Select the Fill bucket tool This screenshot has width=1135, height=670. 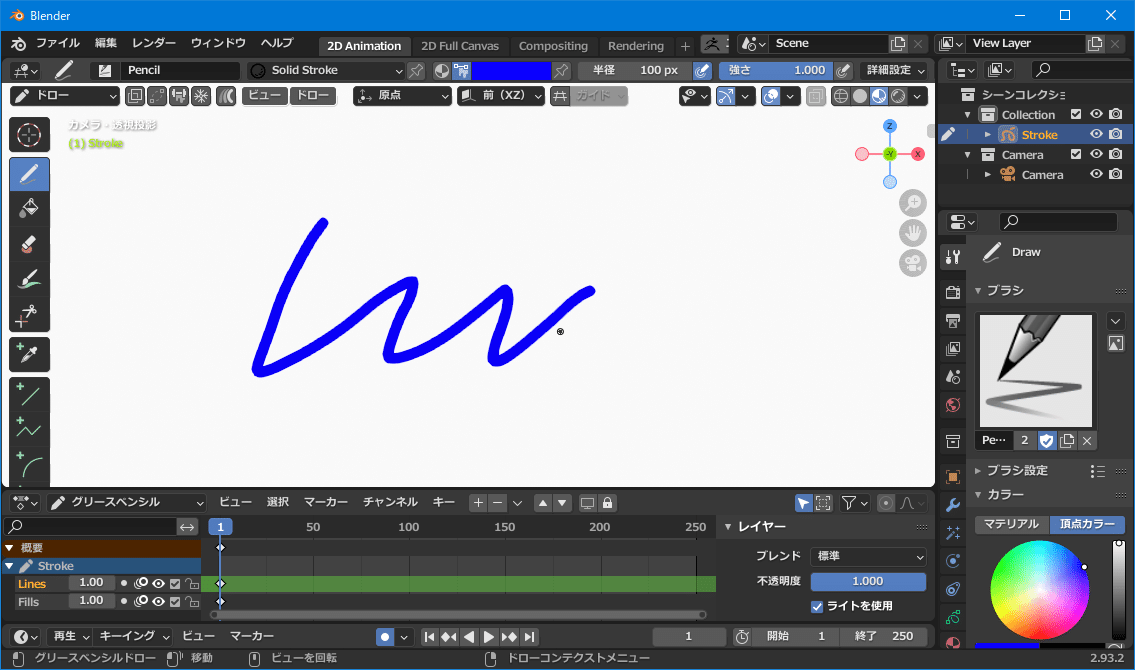[x=29, y=209]
